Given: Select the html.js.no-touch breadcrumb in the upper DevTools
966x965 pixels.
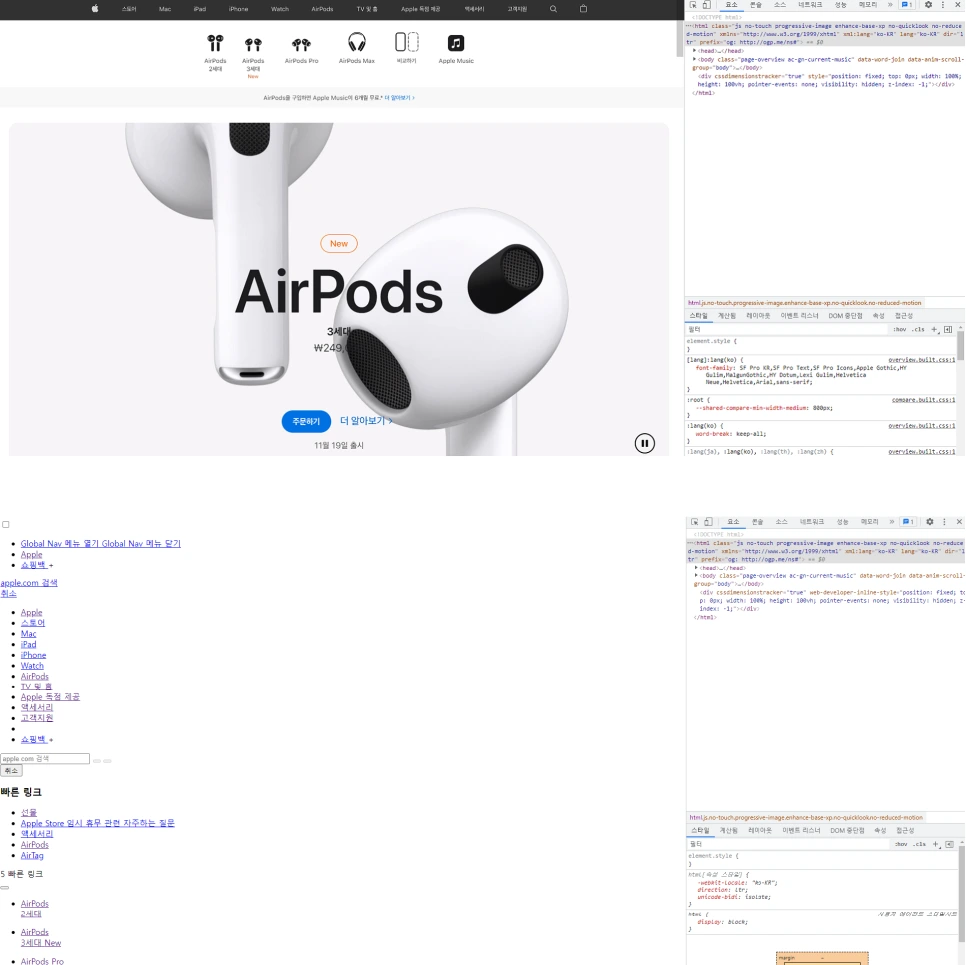Looking at the screenshot, I should tap(805, 303).
